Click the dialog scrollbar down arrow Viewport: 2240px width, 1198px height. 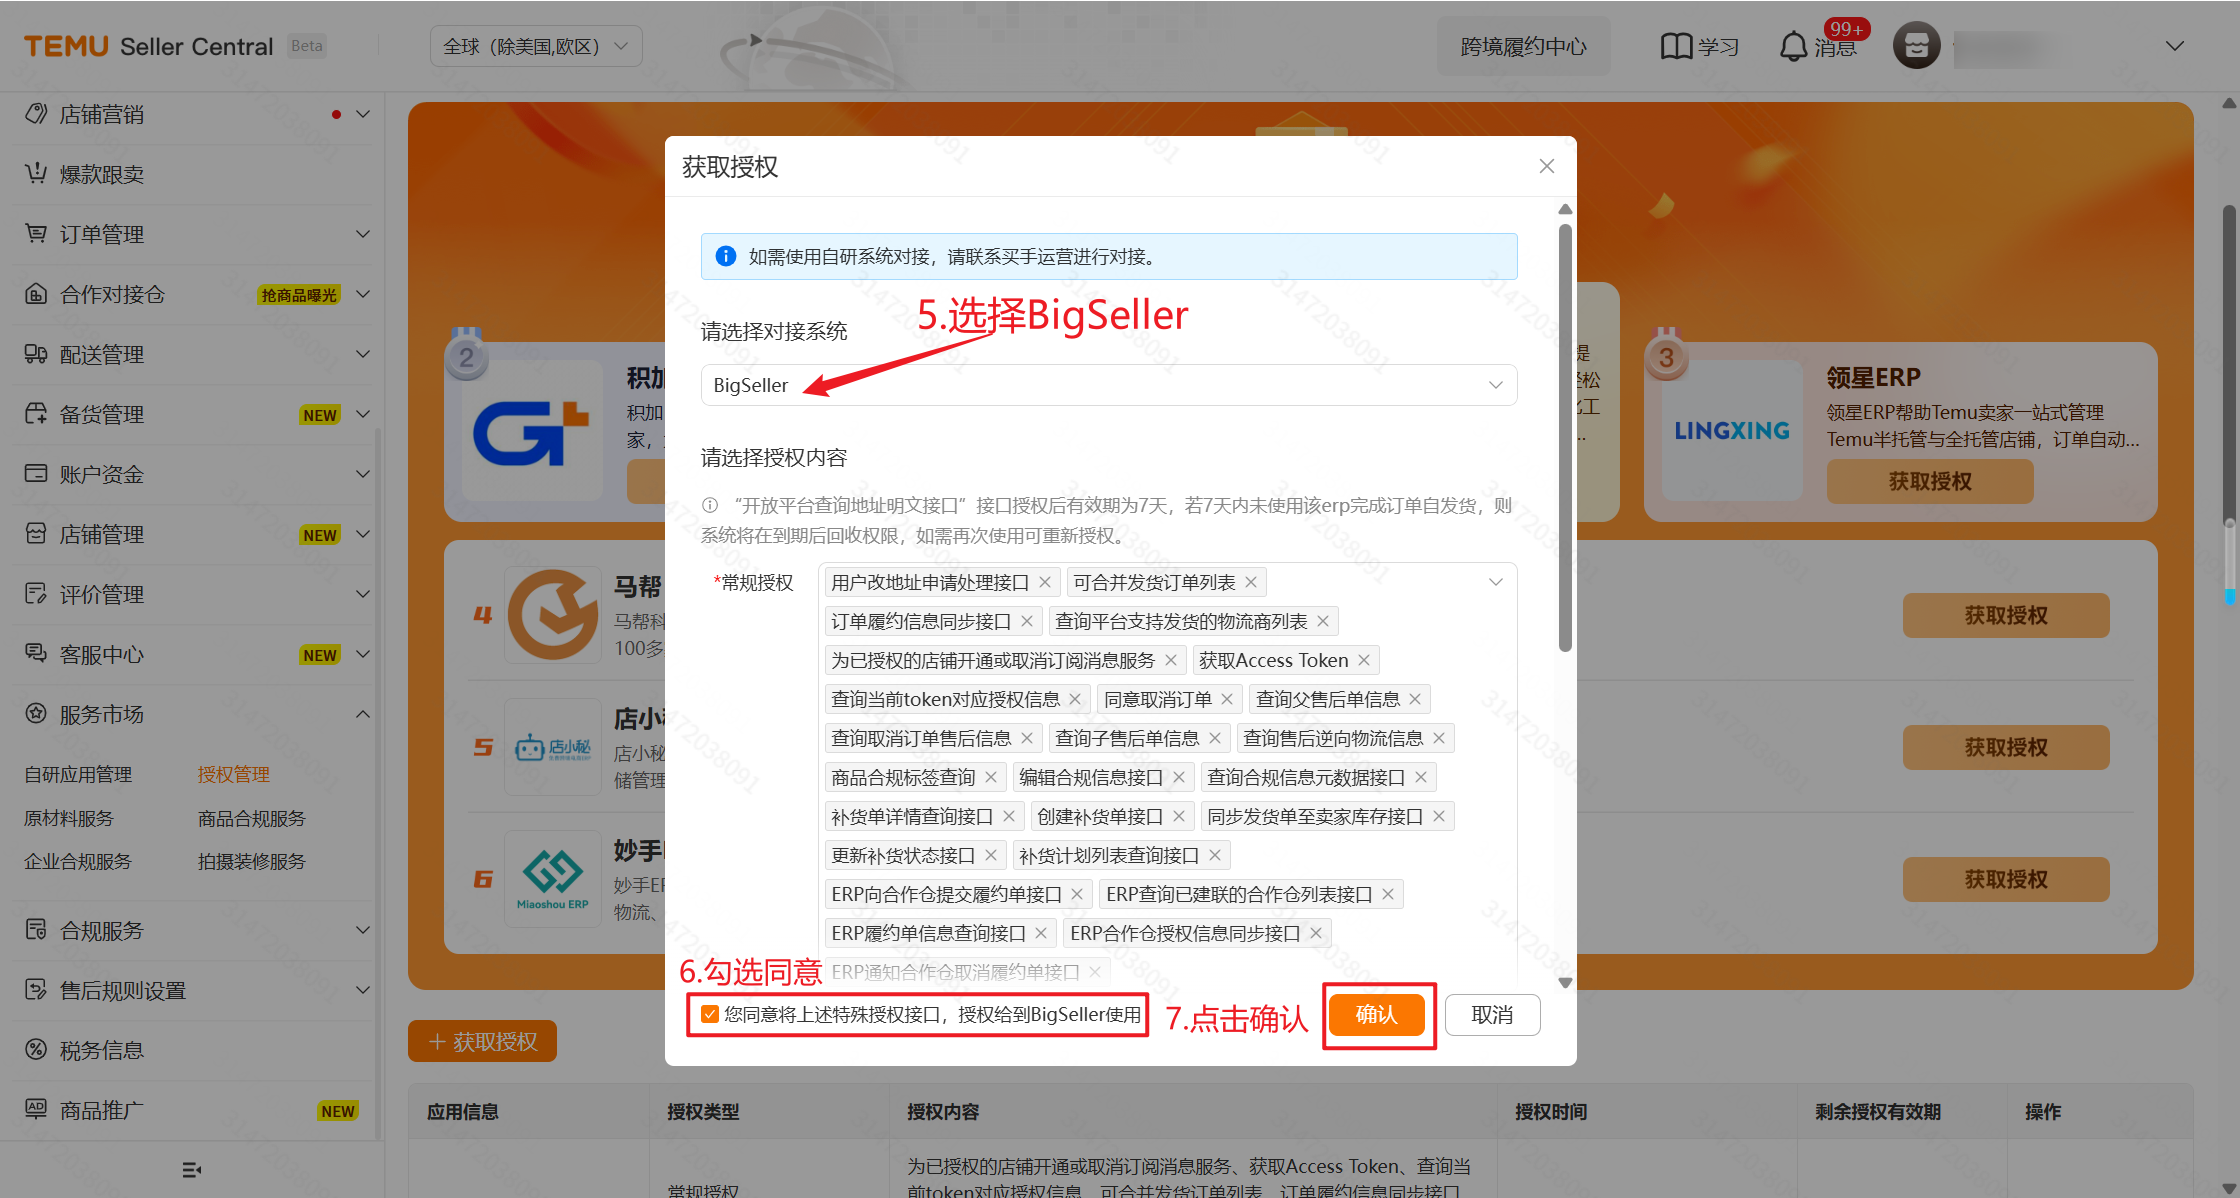1565,982
